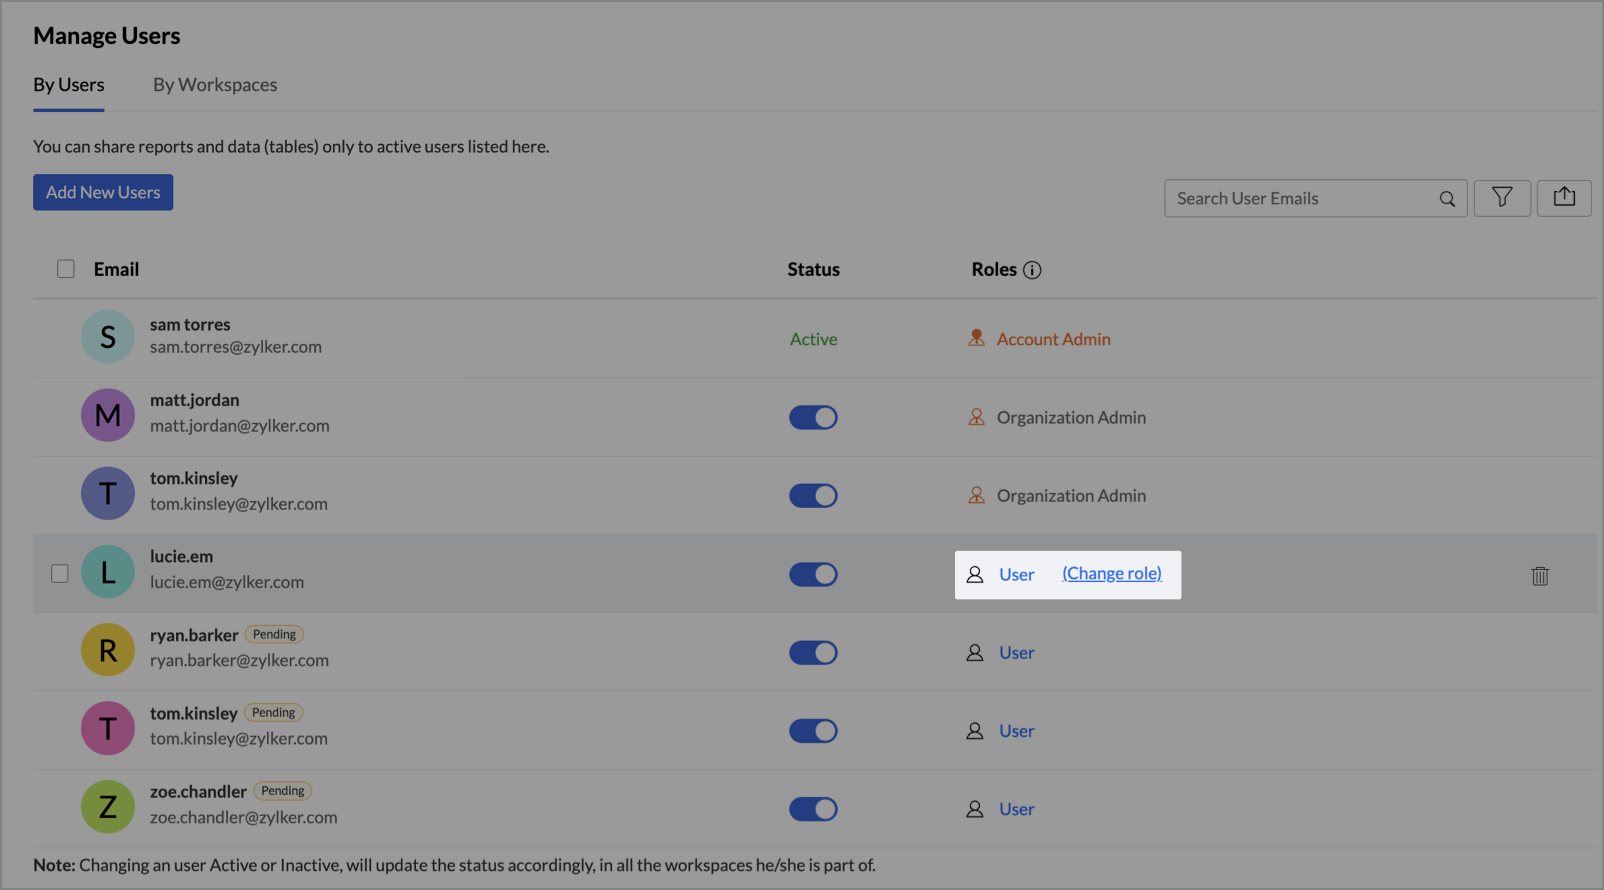This screenshot has width=1604, height=890.
Task: Click the export users icon
Action: (x=1564, y=198)
